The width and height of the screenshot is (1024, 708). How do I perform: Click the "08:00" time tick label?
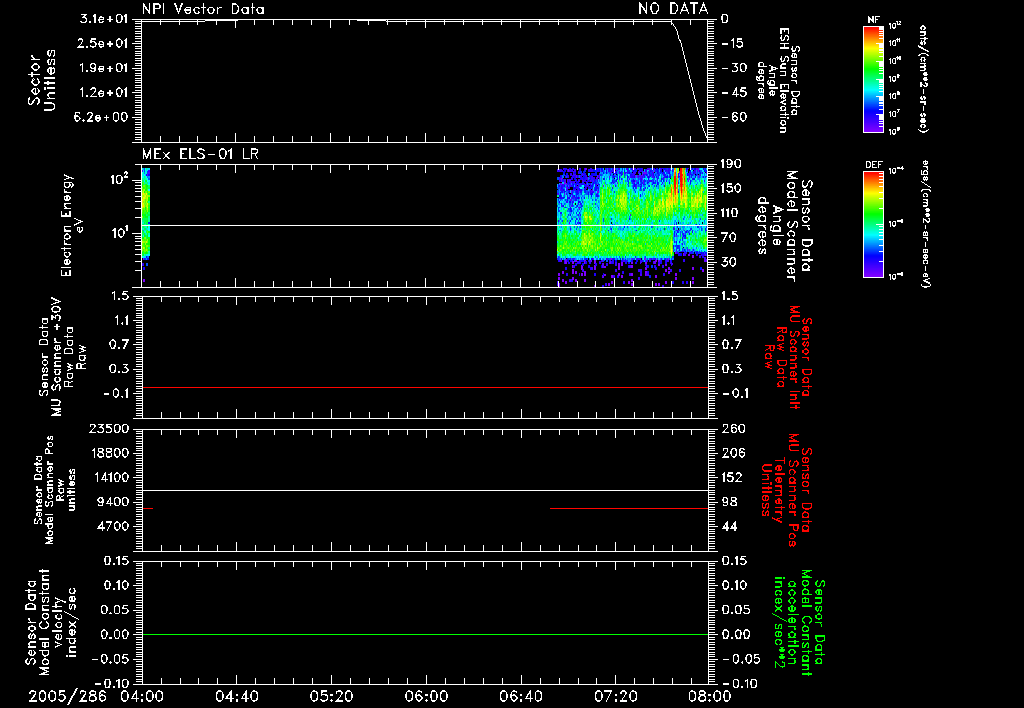[710, 696]
